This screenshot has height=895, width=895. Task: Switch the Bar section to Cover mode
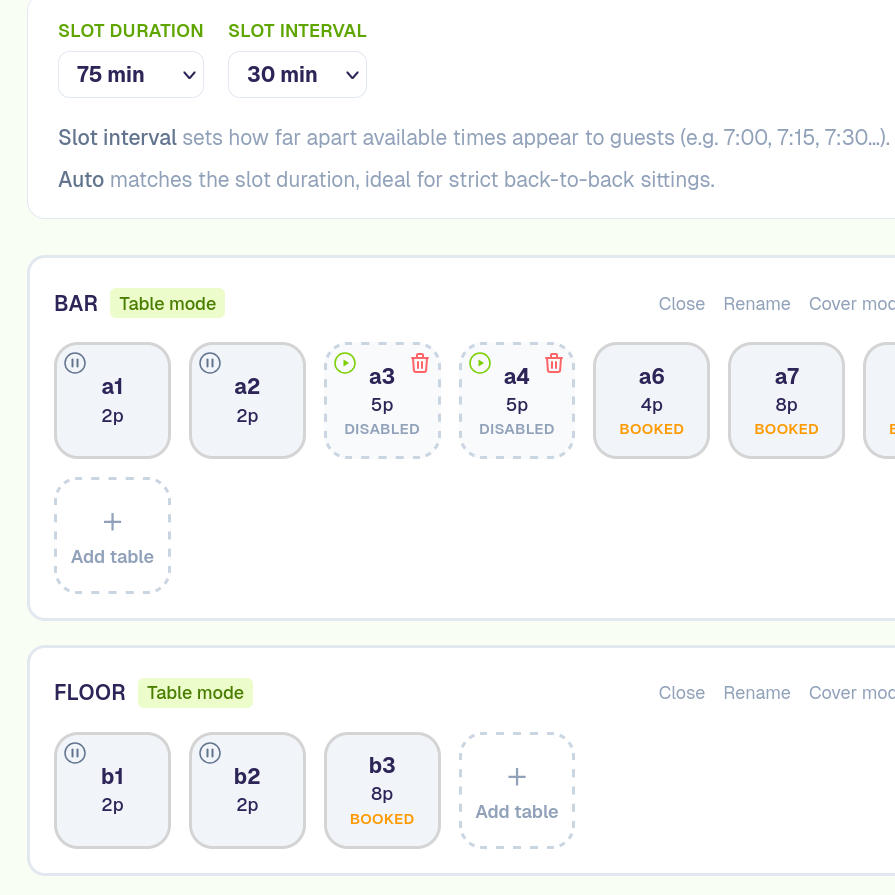coord(851,304)
